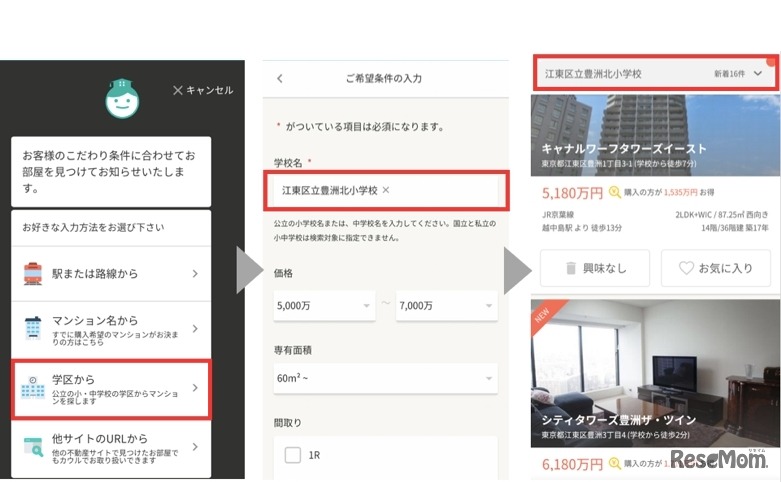The height and width of the screenshot is (482, 781).
Task: Click the browser search icon for 他サイトのURLから
Action: [33, 447]
